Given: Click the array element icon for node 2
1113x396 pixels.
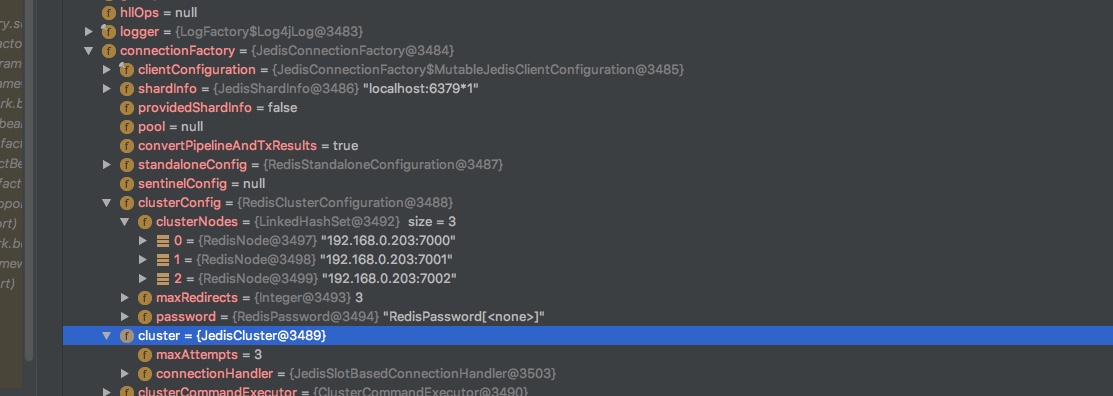Looking at the screenshot, I should [163, 278].
